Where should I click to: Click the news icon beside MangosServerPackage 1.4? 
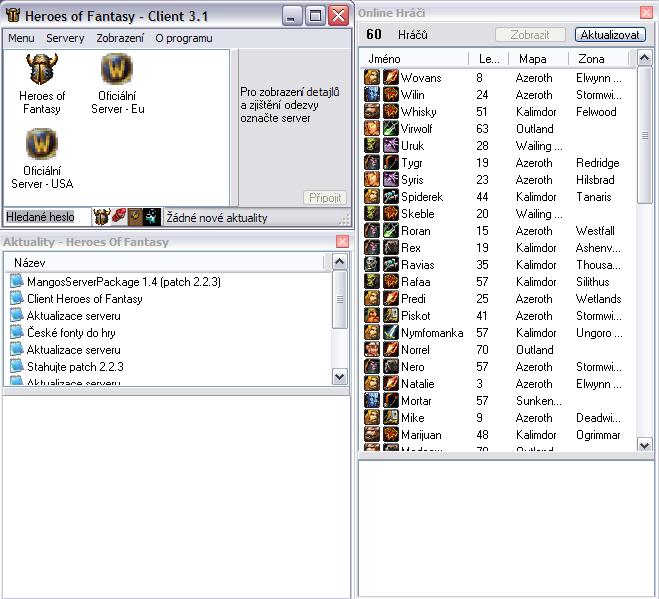pyautogui.click(x=16, y=281)
